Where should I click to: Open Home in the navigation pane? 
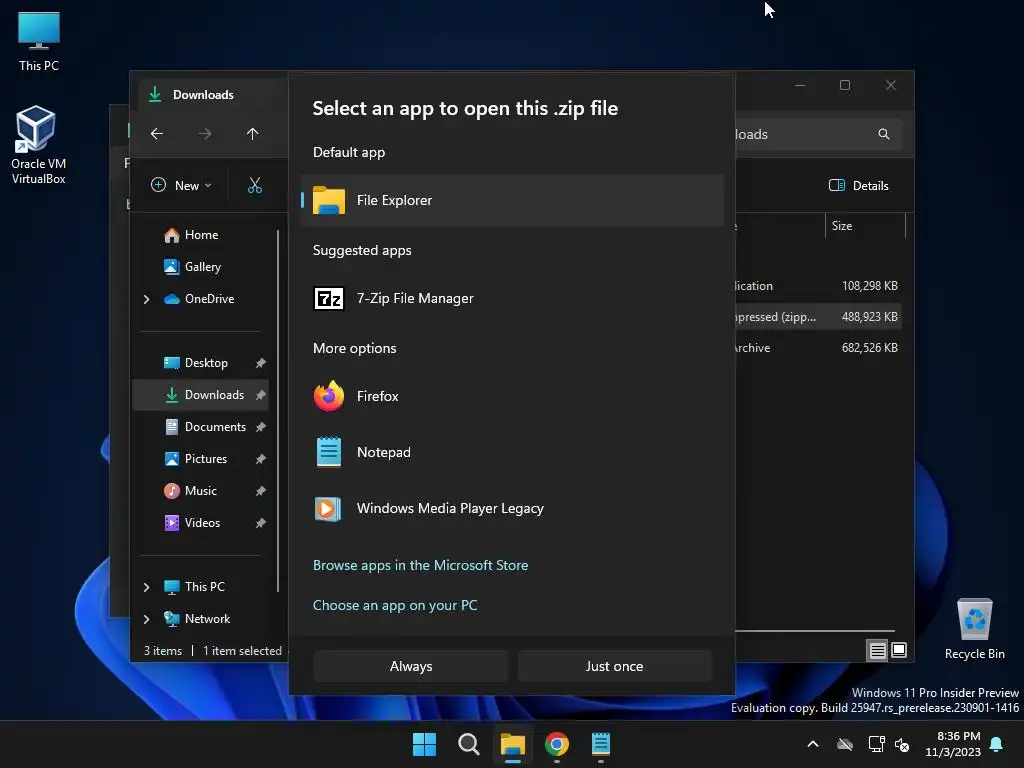[x=201, y=235]
